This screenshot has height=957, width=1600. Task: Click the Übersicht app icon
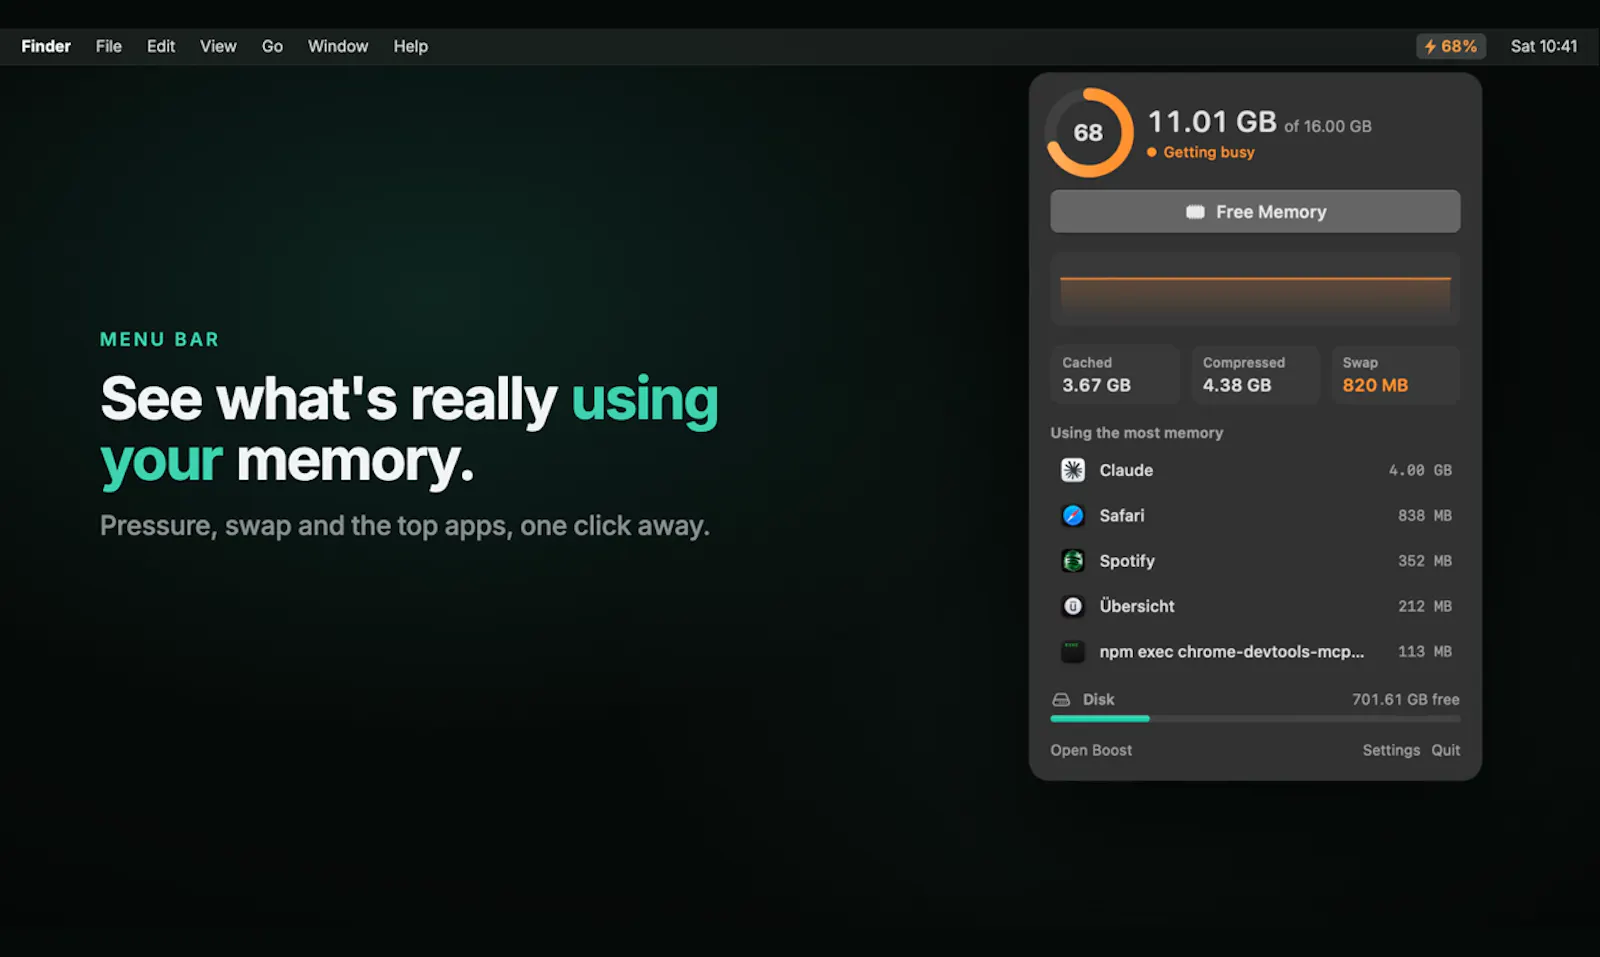[1073, 606]
